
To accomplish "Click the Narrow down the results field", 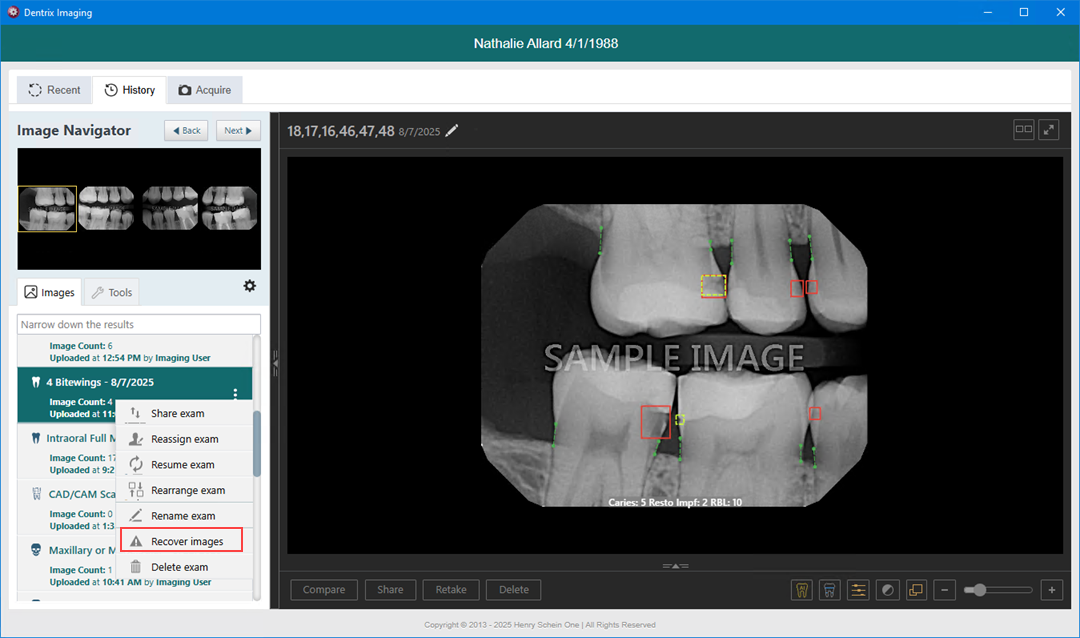I will coord(139,324).
